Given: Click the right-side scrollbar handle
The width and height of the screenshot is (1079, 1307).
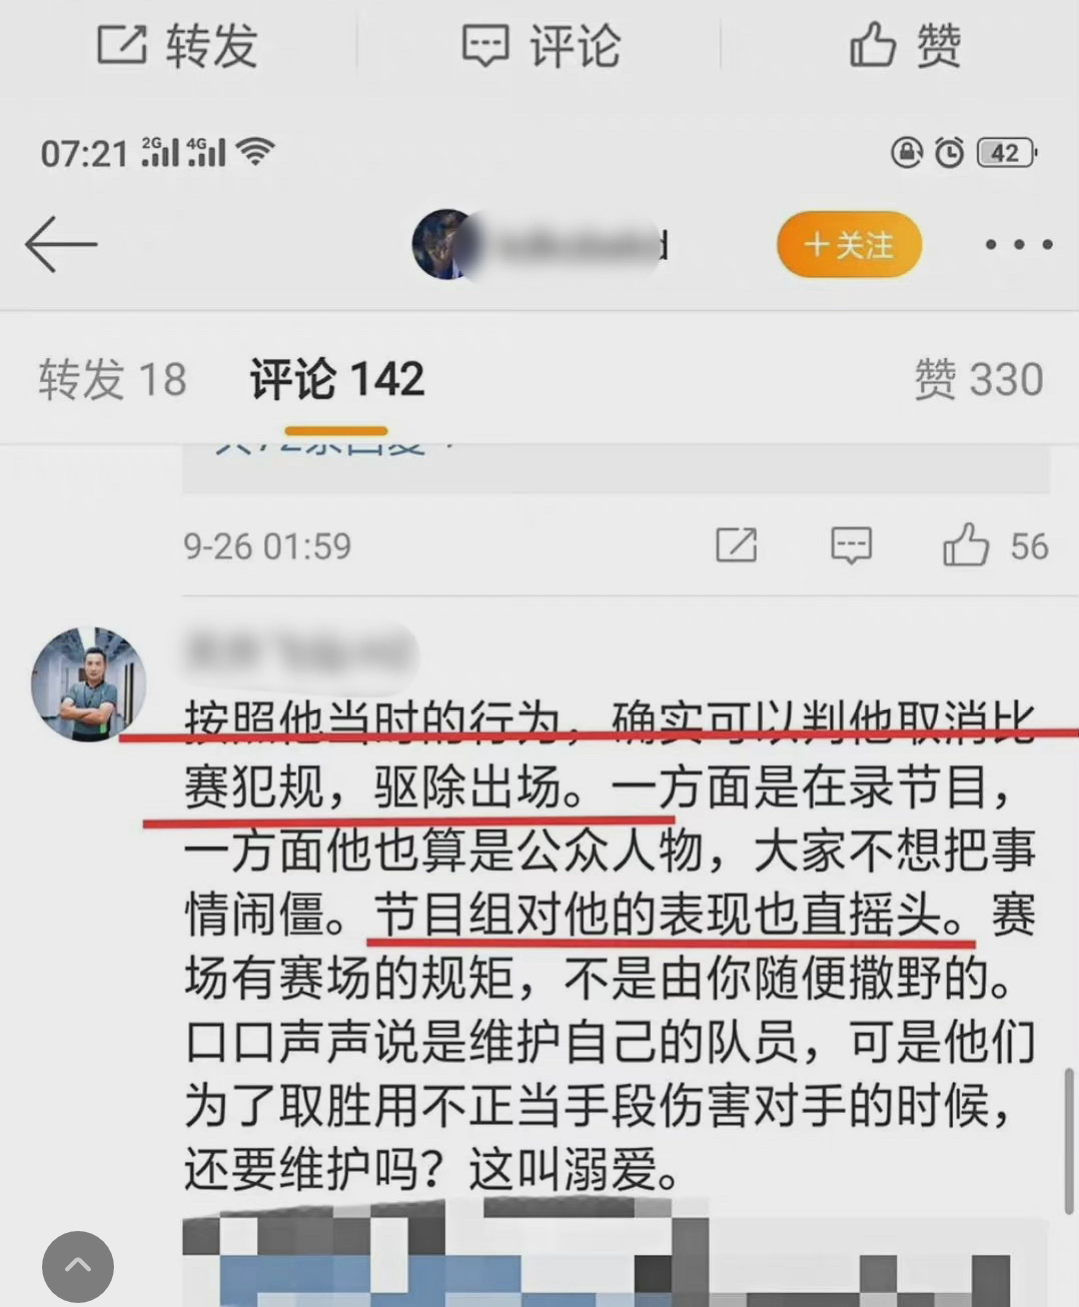Looking at the screenshot, I should tap(1068, 1142).
